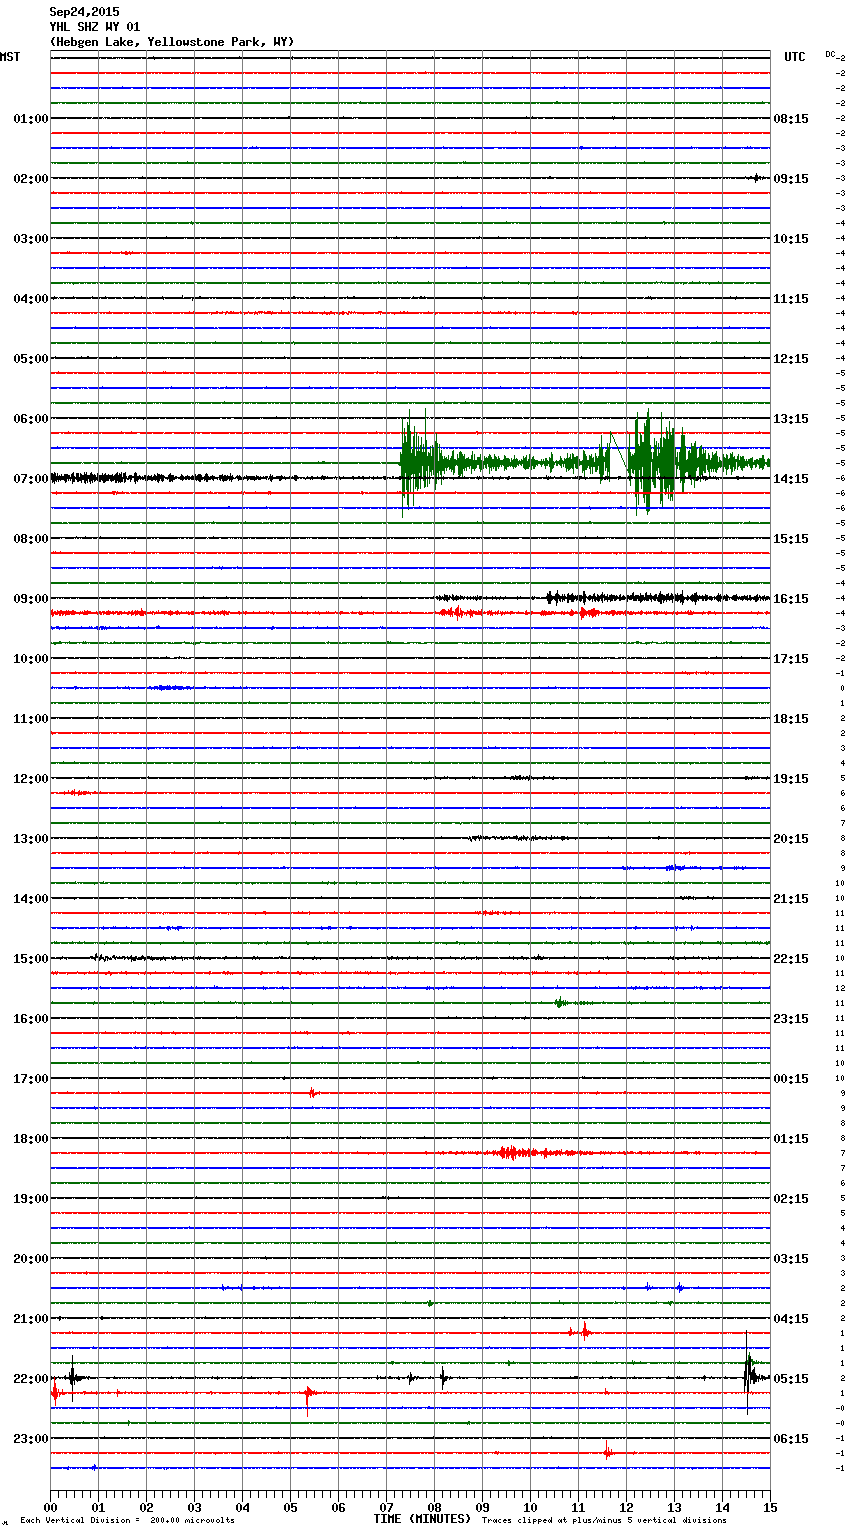Click the Each Vertical Division scale note
Viewport: 850px width, 1534px height.
tap(127, 1521)
